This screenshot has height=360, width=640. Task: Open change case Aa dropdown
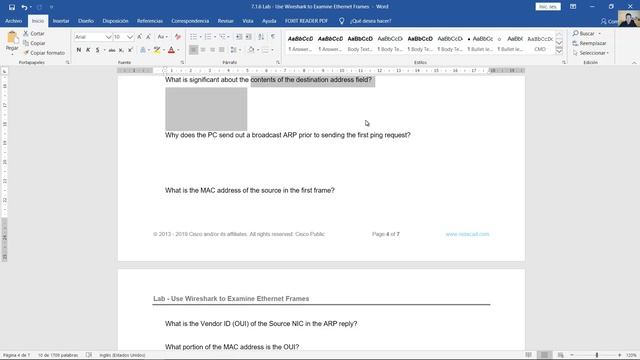click(162, 37)
